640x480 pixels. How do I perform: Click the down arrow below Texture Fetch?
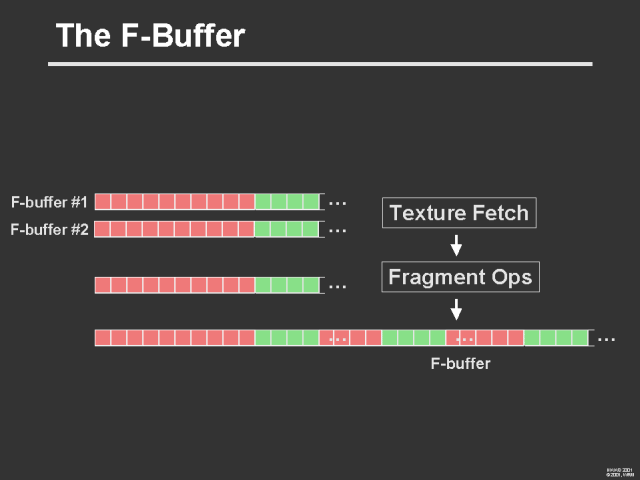point(456,245)
